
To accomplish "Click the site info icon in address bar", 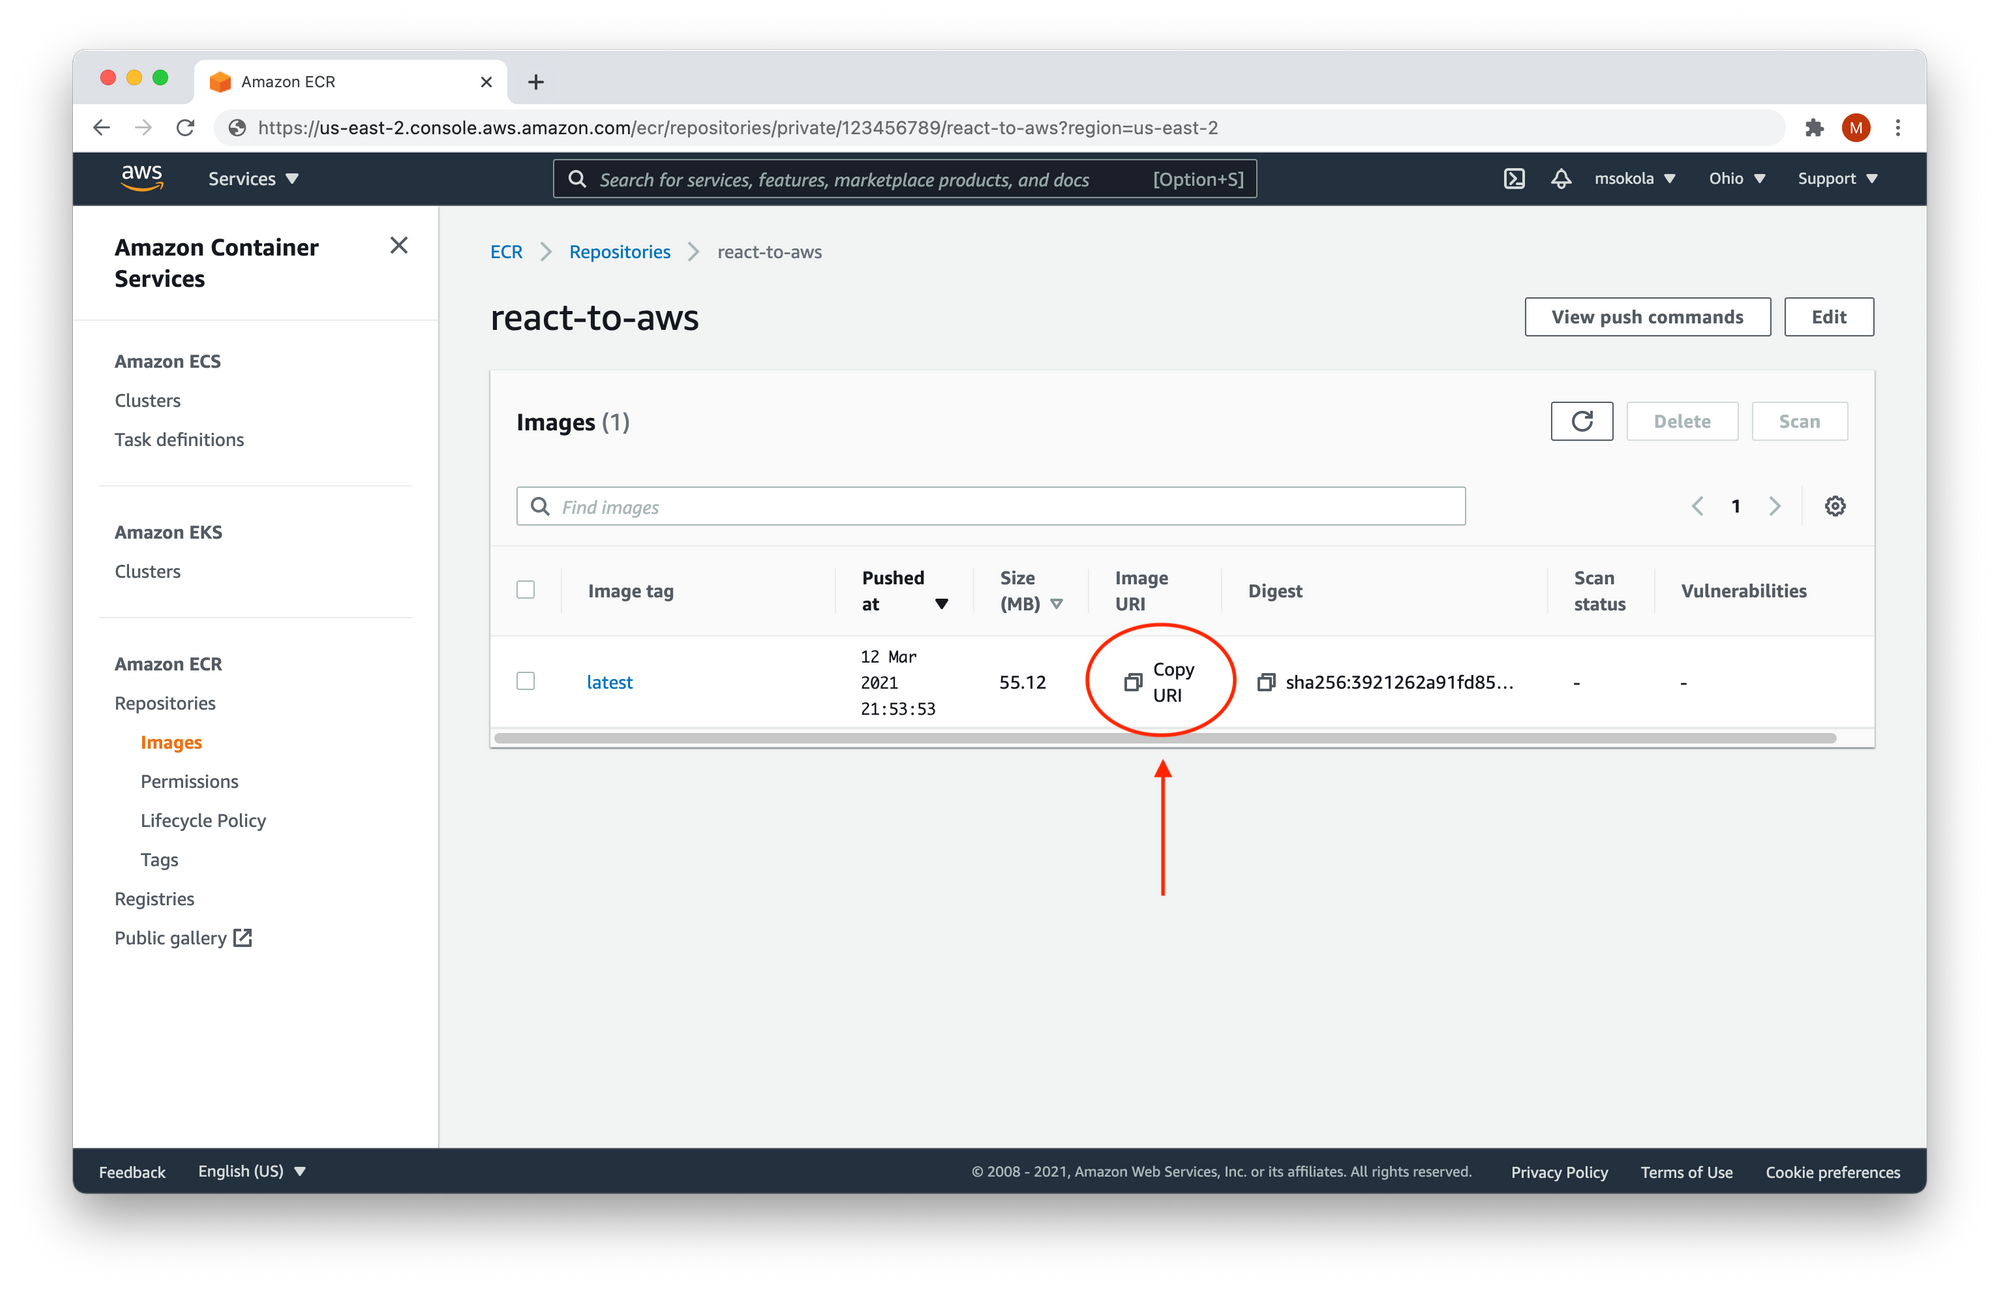I will pos(237,128).
